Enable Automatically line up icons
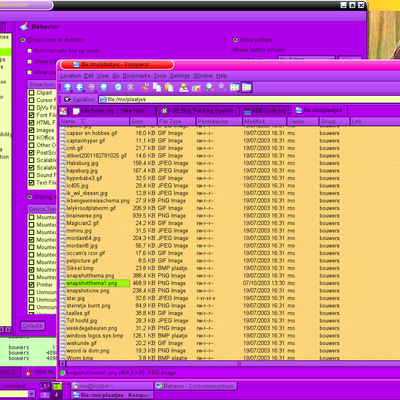Image resolution: width=400 pixels, height=400 pixels. tap(30, 51)
